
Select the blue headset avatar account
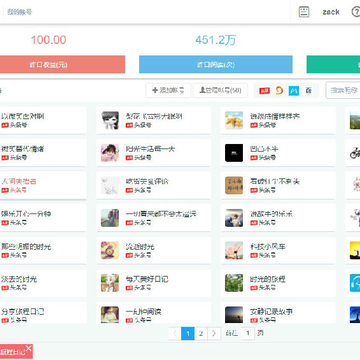point(355,283)
